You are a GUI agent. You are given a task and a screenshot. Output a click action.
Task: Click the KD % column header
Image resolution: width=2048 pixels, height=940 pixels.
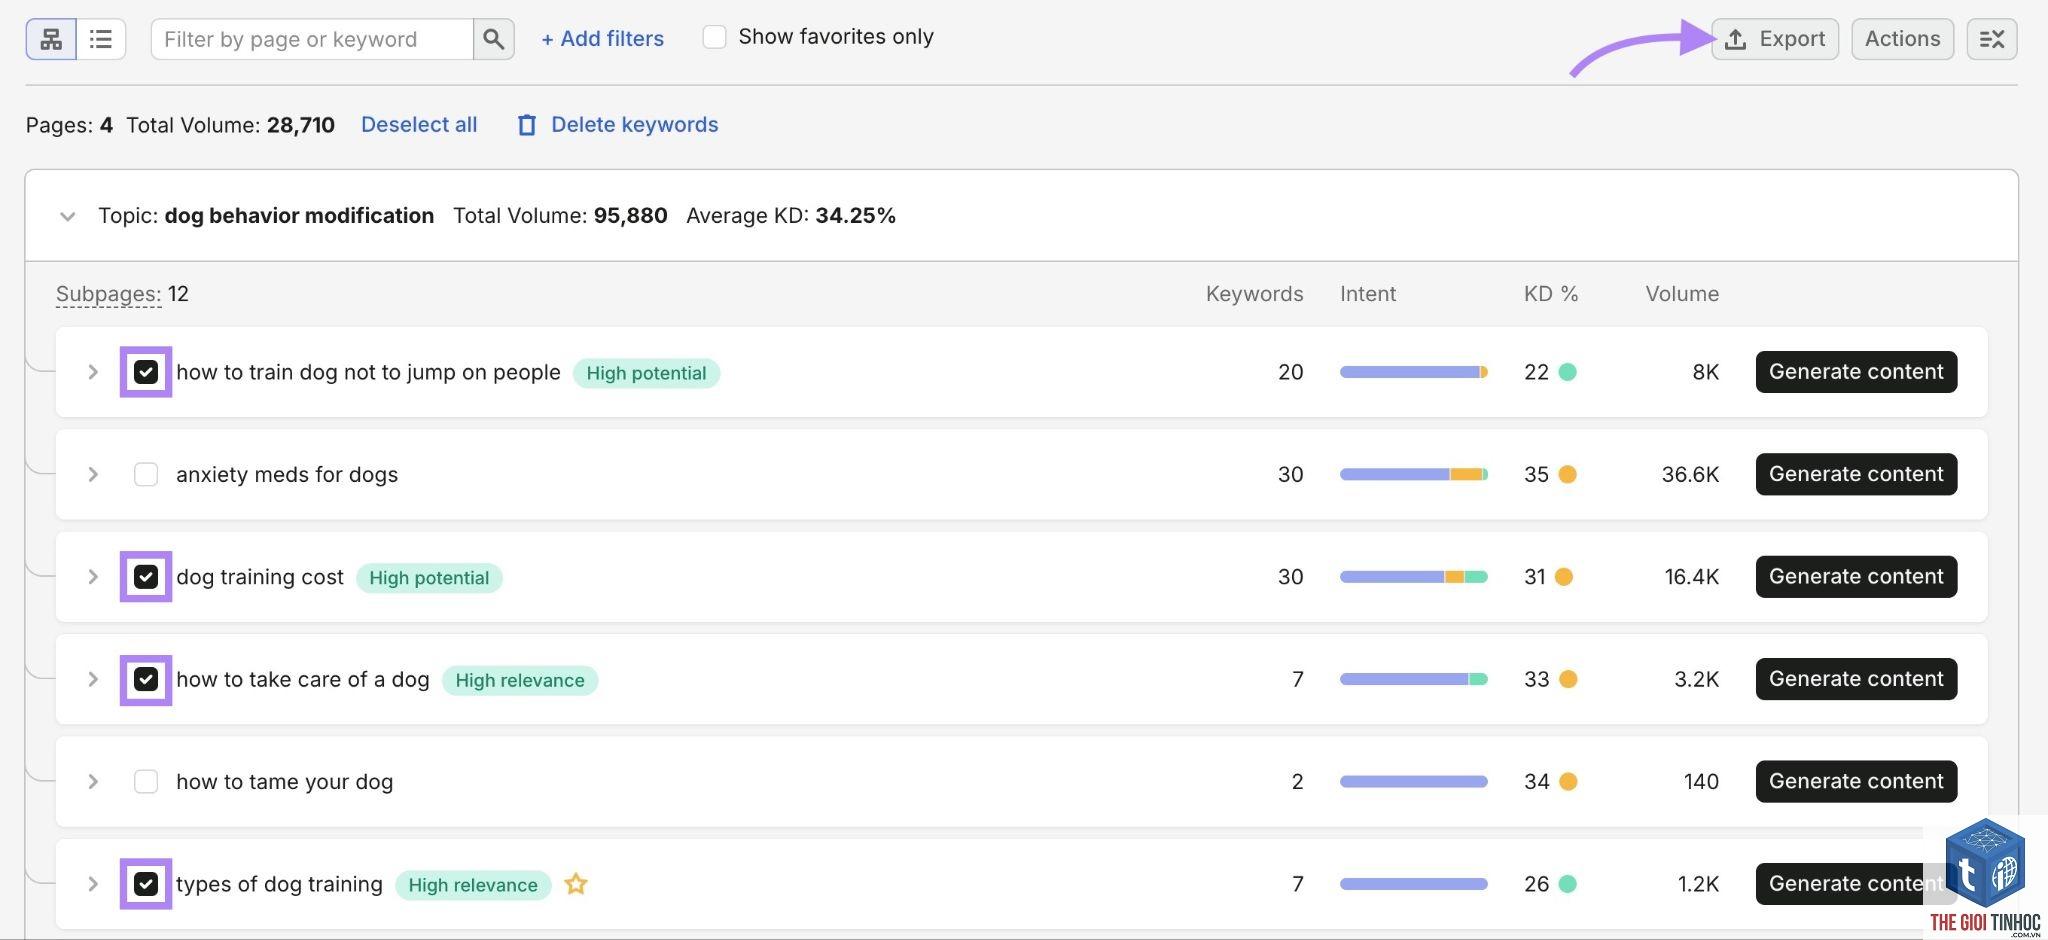click(x=1551, y=294)
